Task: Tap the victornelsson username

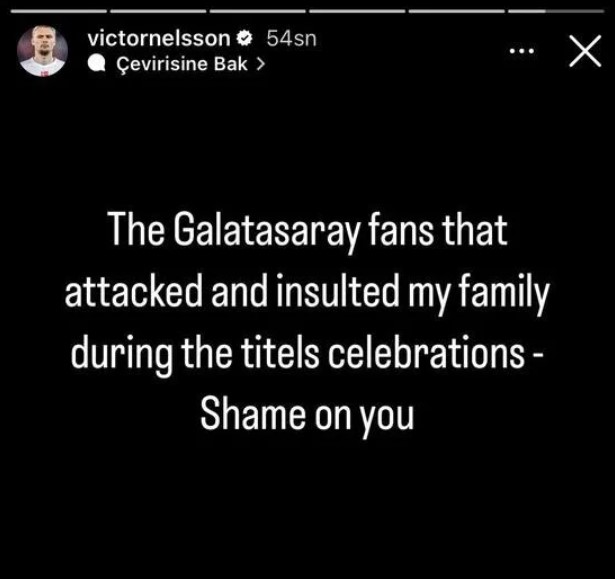Action: [159, 38]
